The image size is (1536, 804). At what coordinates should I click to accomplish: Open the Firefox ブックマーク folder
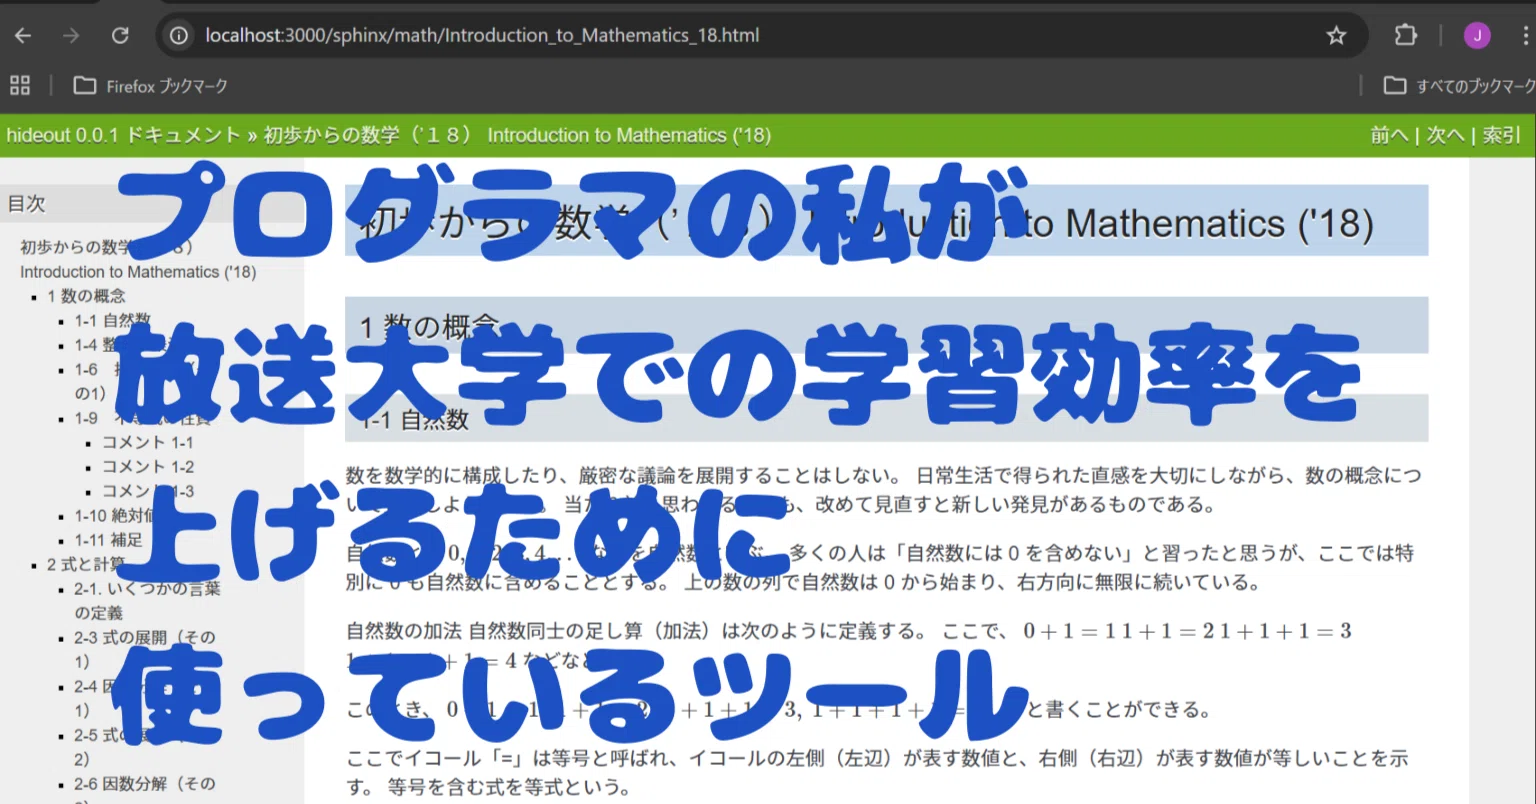(151, 86)
